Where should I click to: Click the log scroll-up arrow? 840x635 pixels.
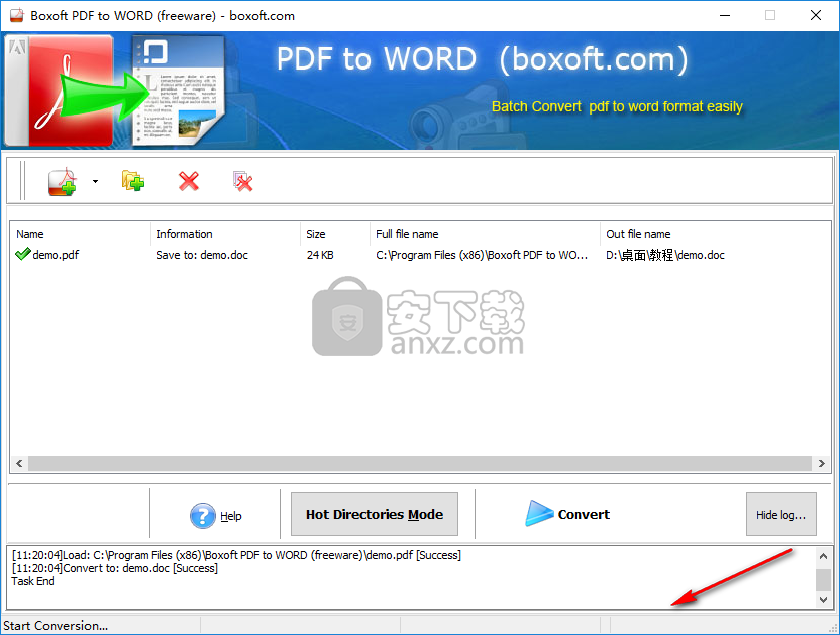click(x=823, y=557)
